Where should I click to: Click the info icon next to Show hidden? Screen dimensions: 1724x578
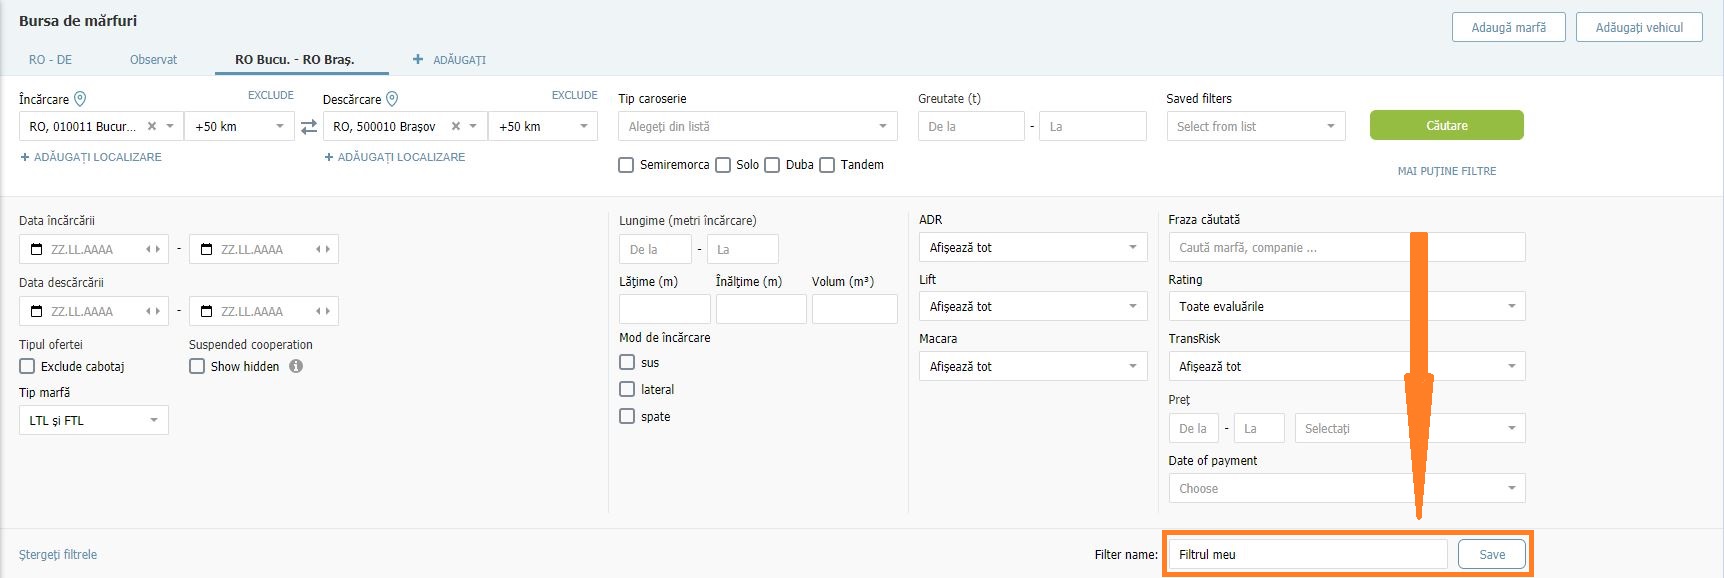[296, 366]
